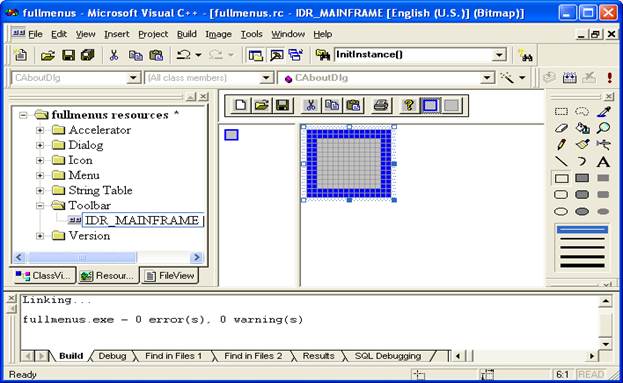The image size is (623, 383).
Task: Show the Workspace window icon
Action: point(255,55)
